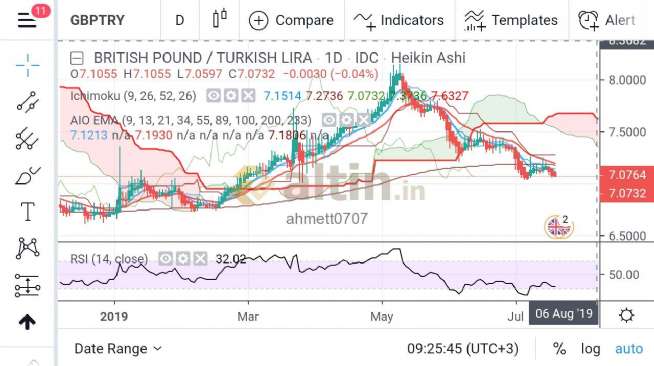Click the 7.0732 current price label

click(x=627, y=193)
